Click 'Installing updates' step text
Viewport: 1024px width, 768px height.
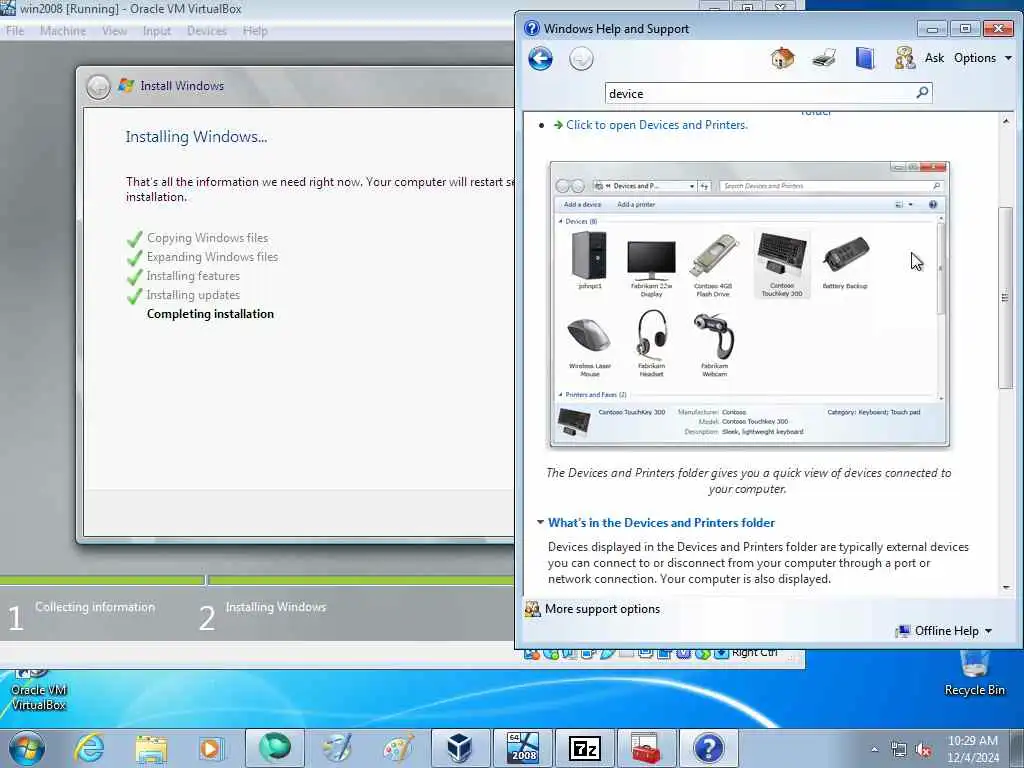(193, 295)
